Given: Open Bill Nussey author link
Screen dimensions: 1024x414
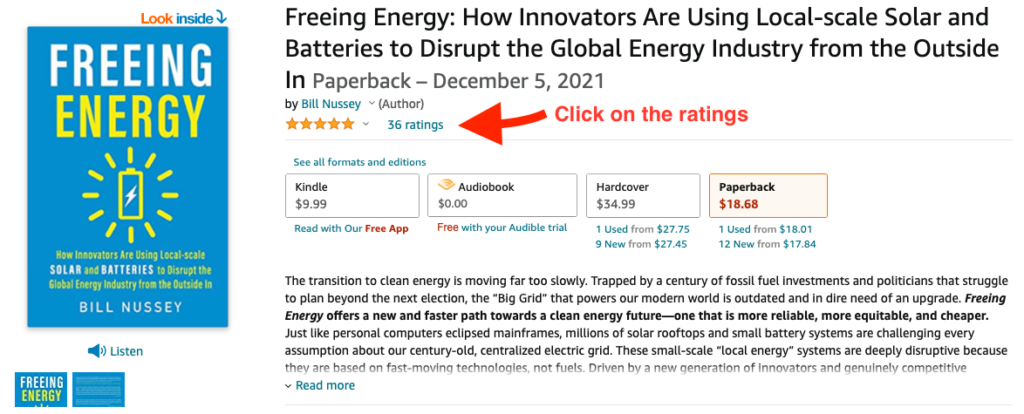Looking at the screenshot, I should (x=332, y=103).
